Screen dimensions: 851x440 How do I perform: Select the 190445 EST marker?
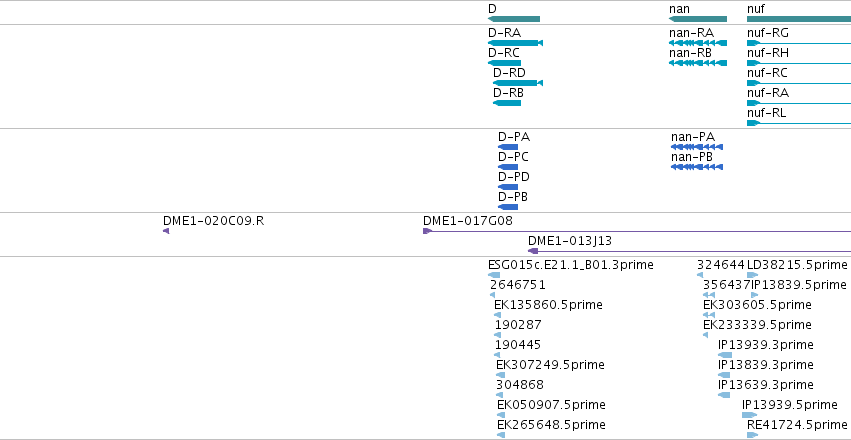tap(497, 355)
